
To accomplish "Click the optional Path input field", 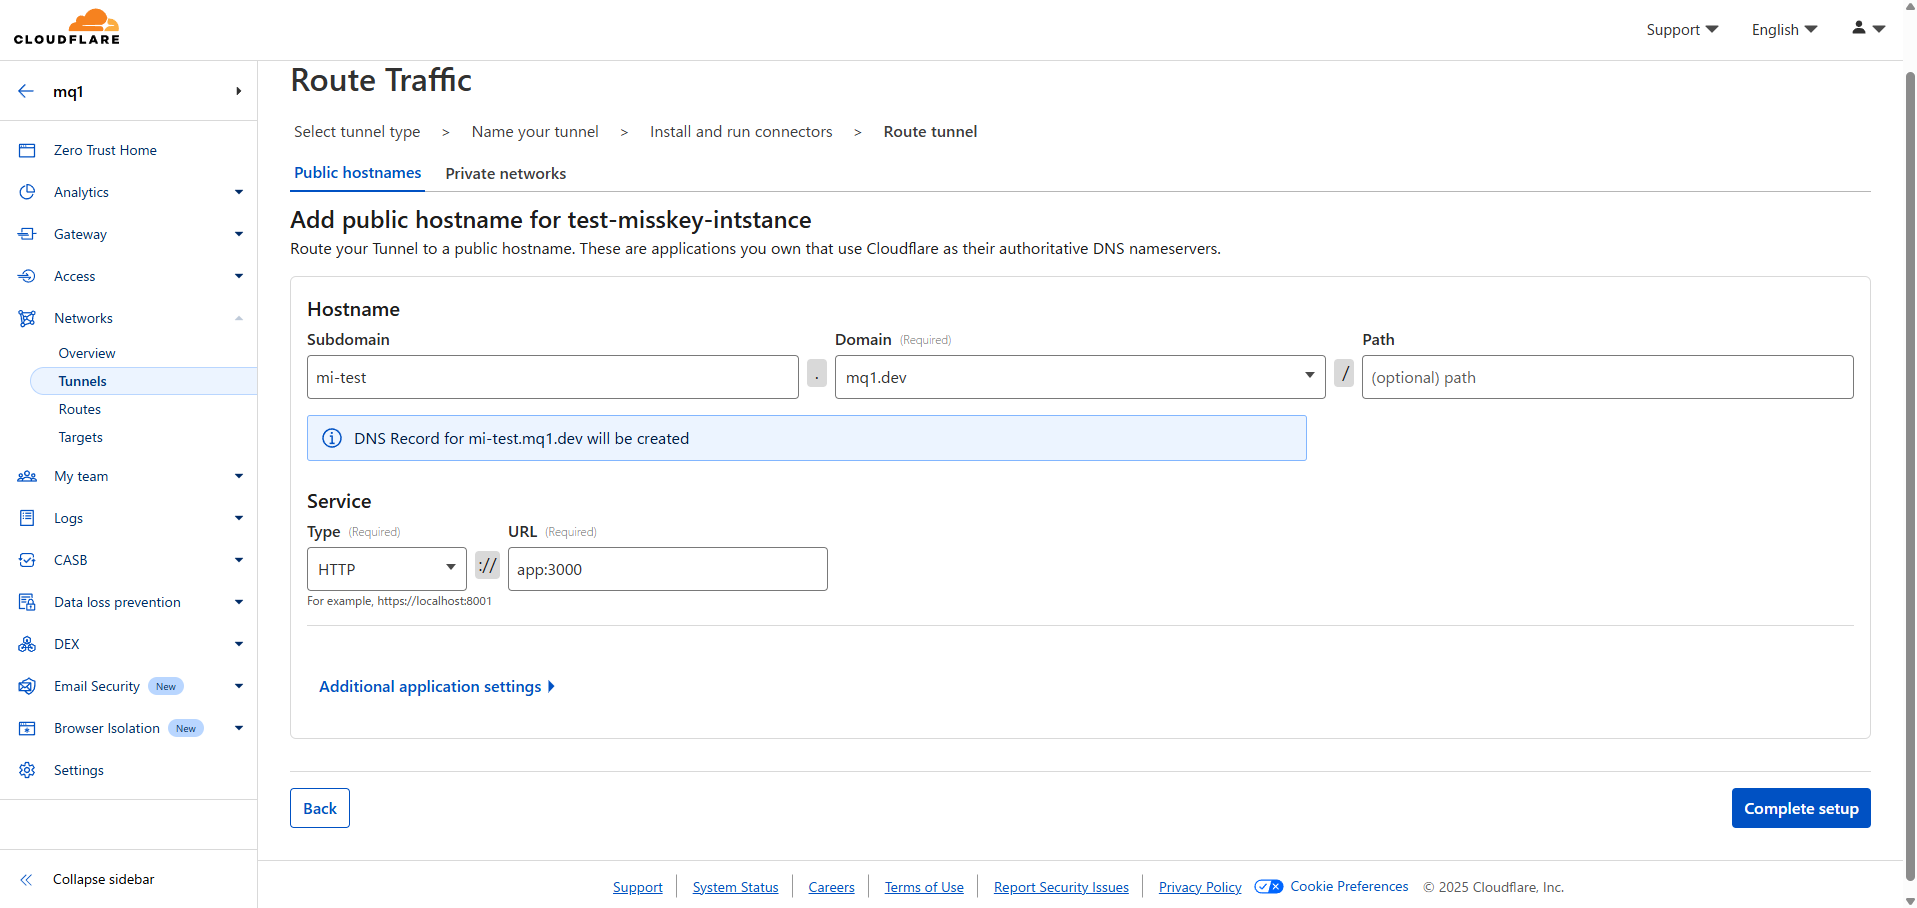I will tap(1608, 377).
